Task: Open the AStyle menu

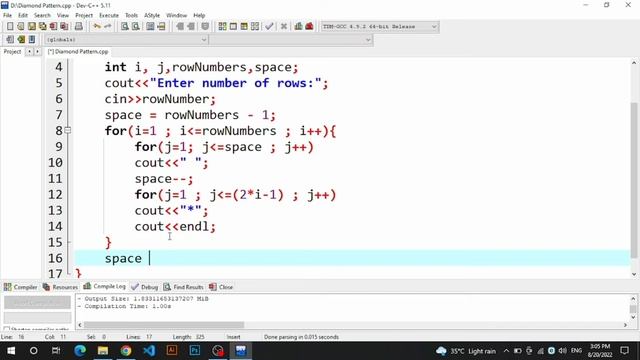Action: coord(152,15)
